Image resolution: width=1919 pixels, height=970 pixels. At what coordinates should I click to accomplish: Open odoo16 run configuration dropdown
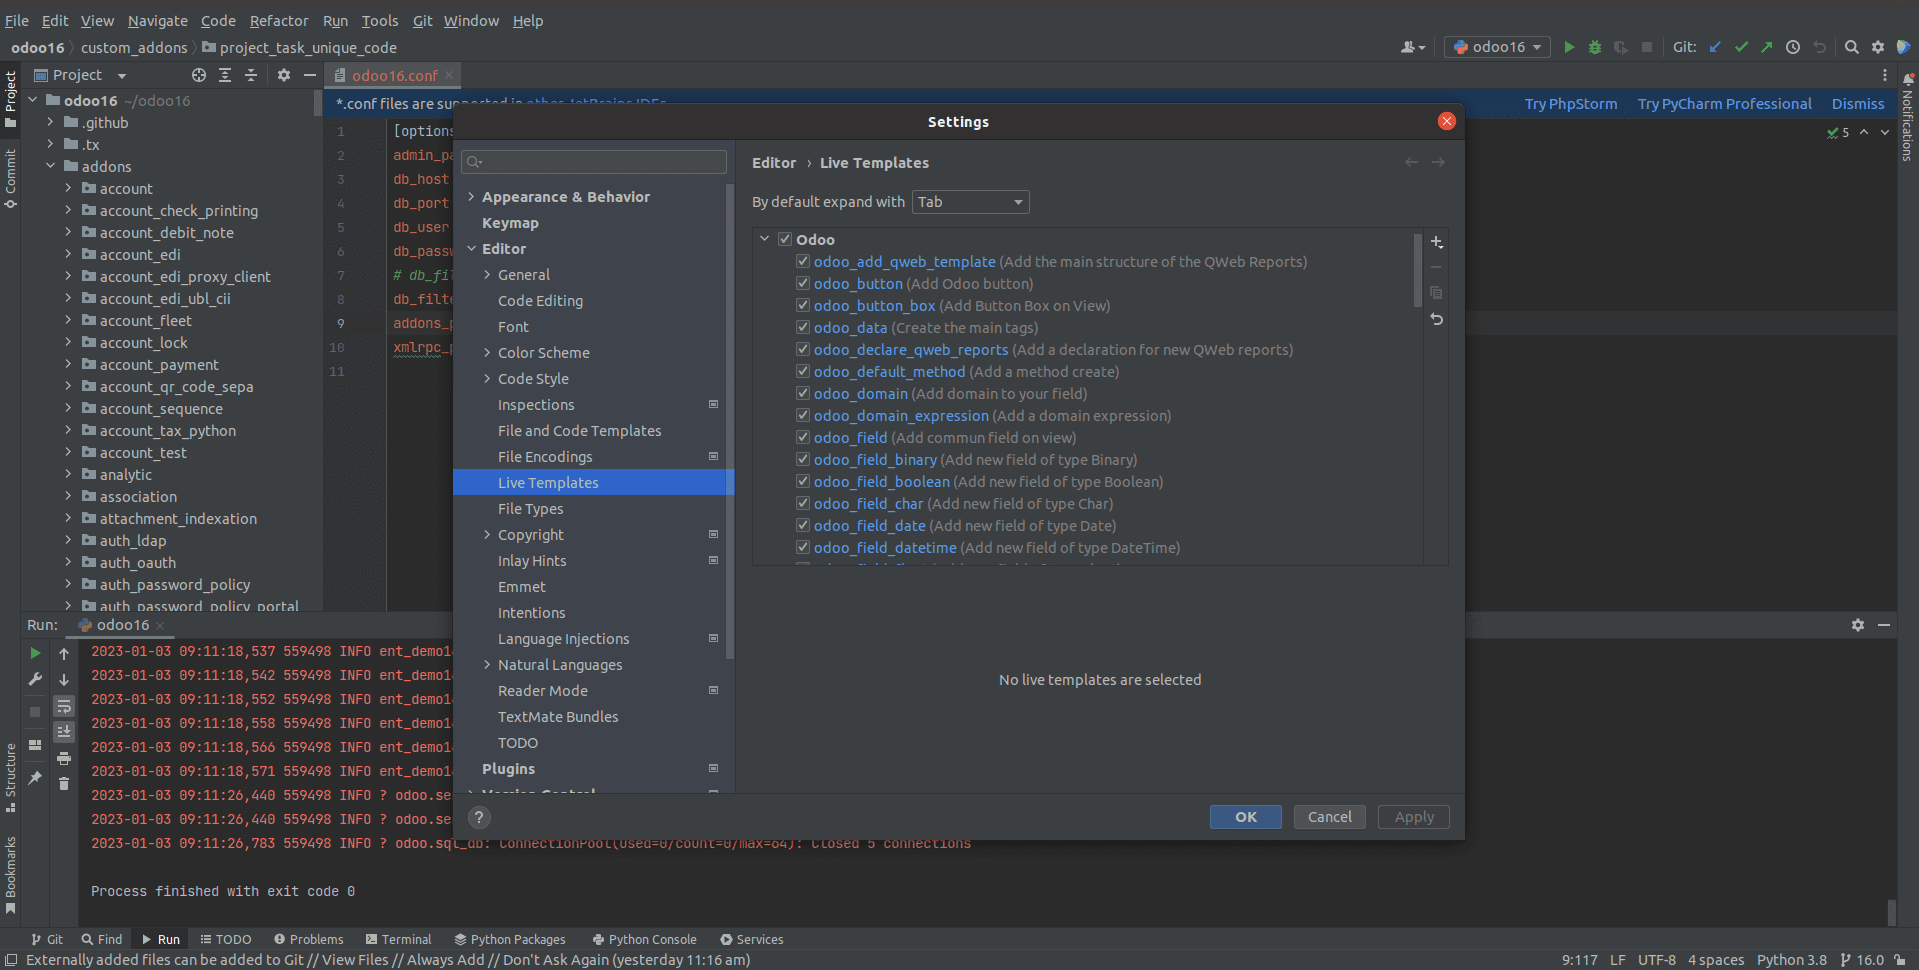1497,47
